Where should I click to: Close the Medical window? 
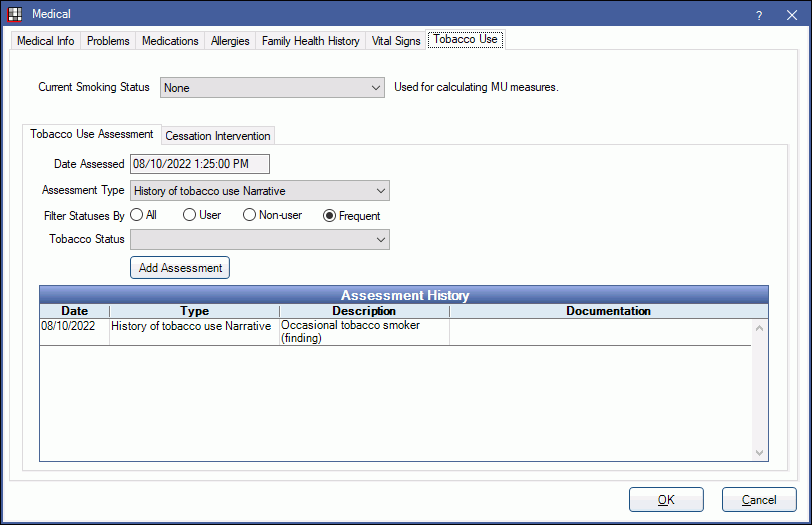(791, 14)
